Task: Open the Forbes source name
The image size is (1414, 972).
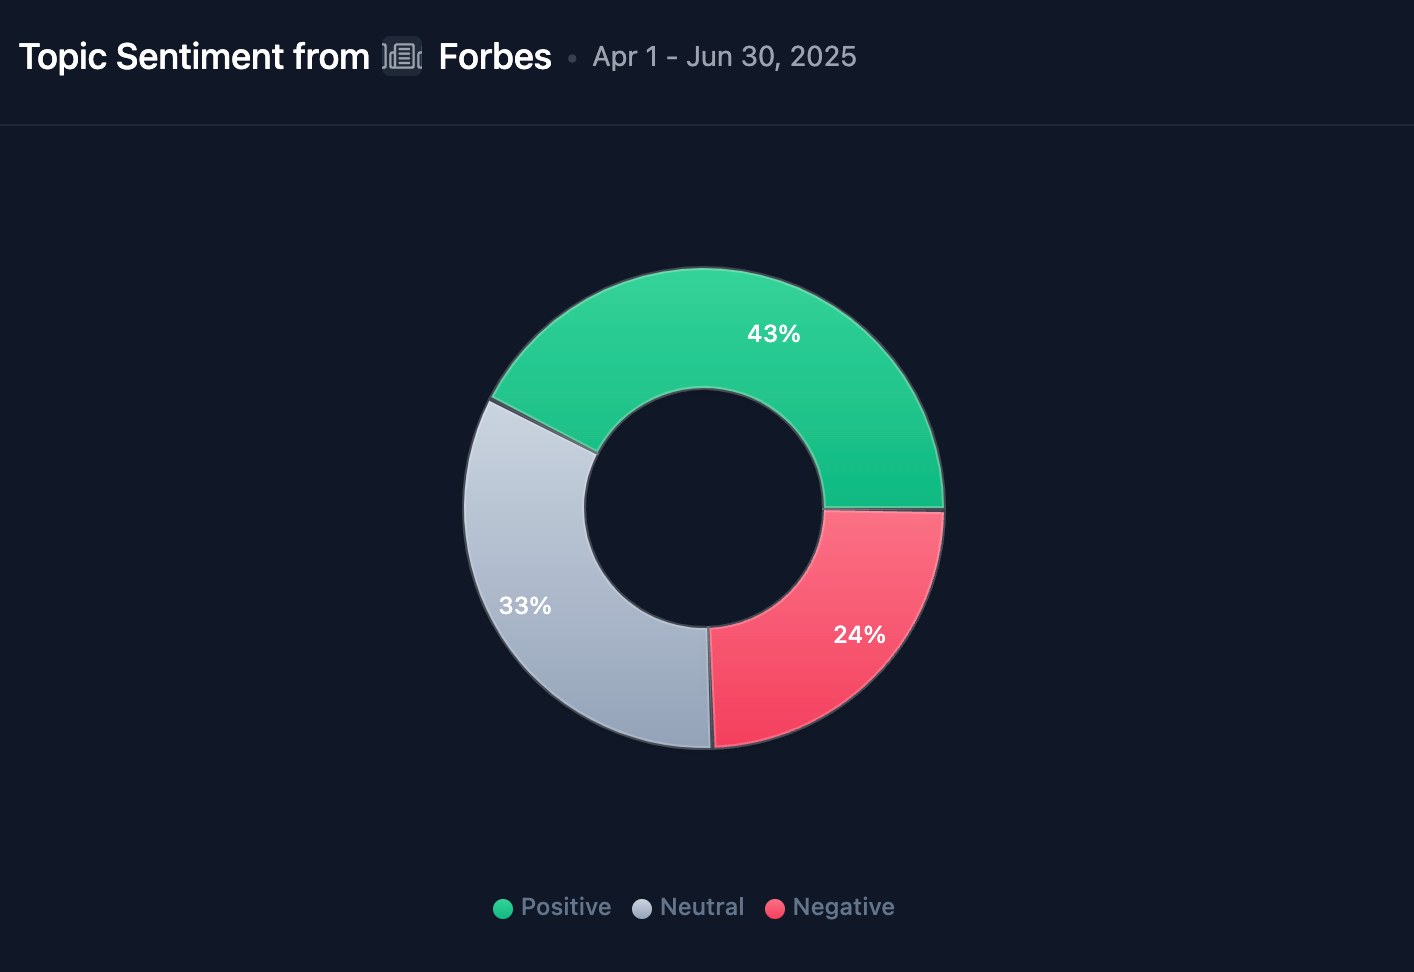Action: pos(495,57)
